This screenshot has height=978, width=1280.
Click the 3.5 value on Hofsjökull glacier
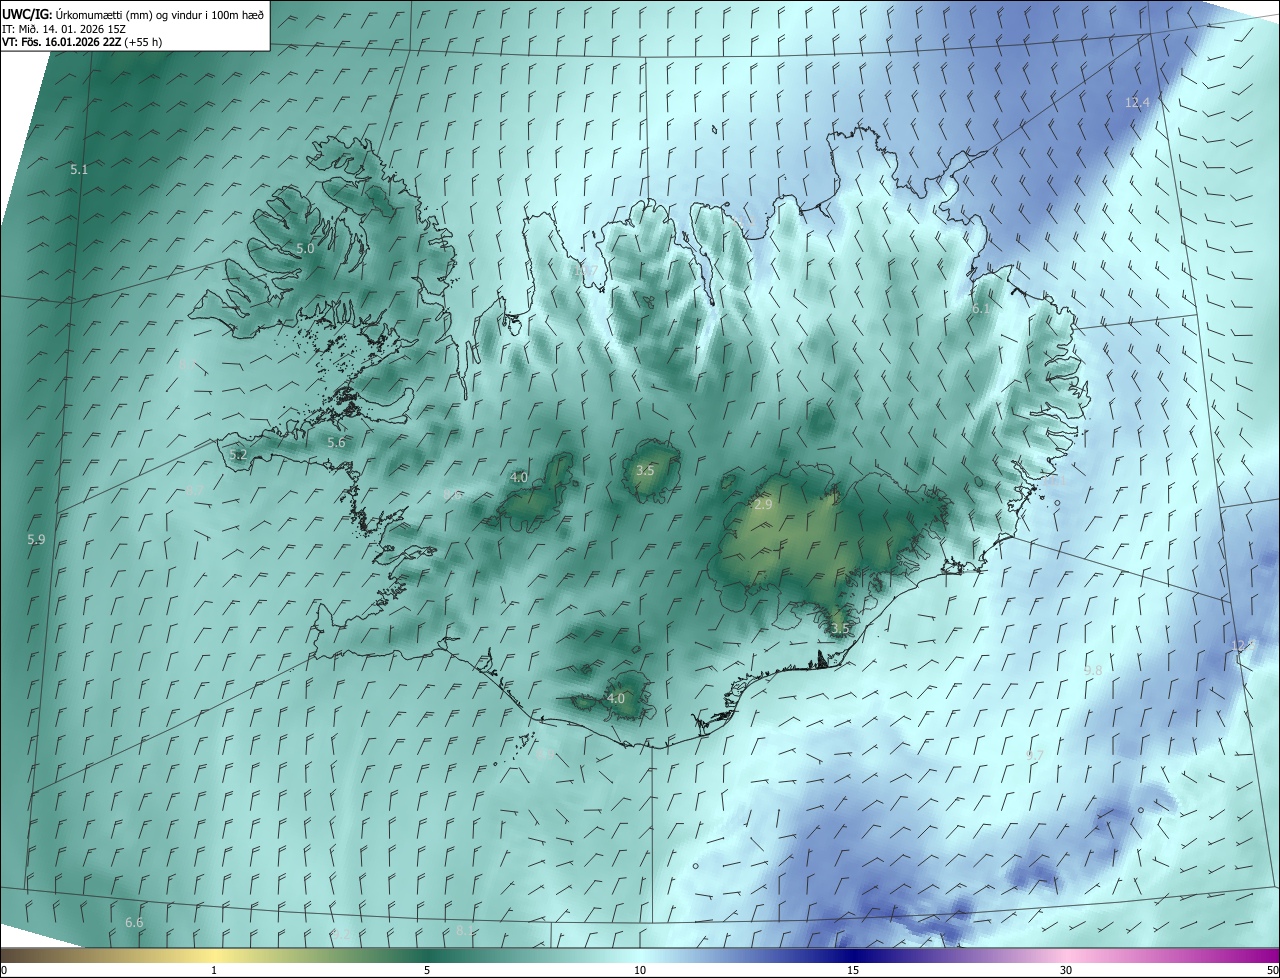[645, 470]
